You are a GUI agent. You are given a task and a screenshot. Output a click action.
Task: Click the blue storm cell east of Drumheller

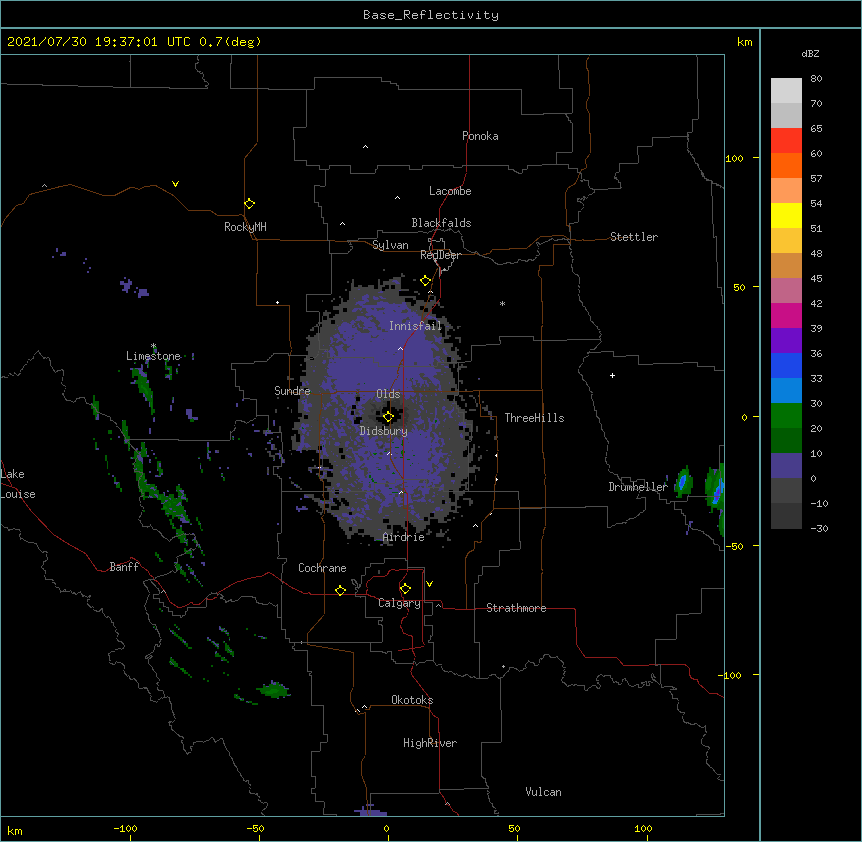pyautogui.click(x=683, y=483)
